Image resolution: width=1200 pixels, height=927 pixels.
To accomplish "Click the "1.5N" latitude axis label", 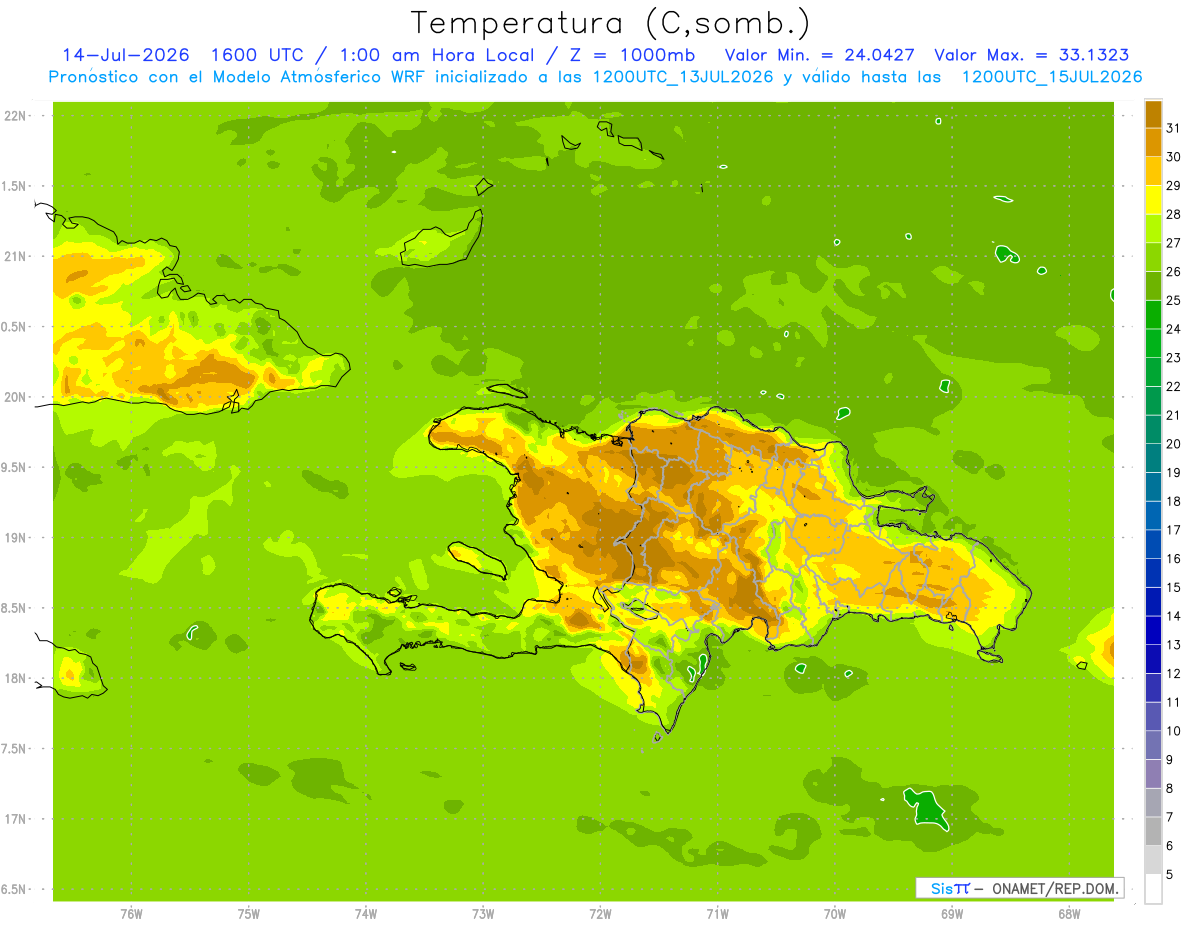I will point(16,186).
